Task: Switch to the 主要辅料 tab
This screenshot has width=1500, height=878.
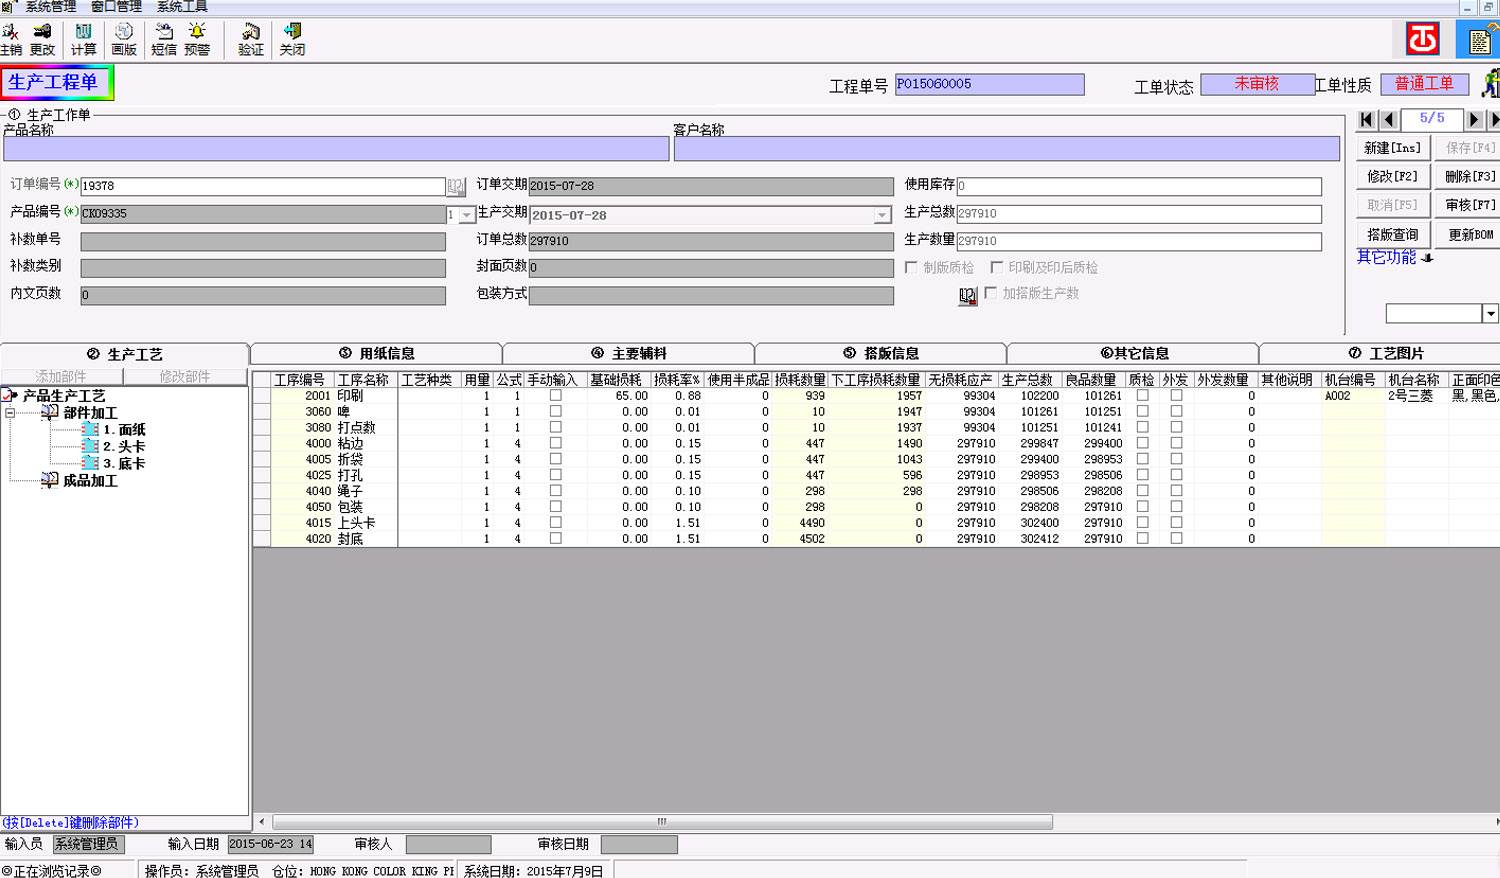Action: [628, 353]
